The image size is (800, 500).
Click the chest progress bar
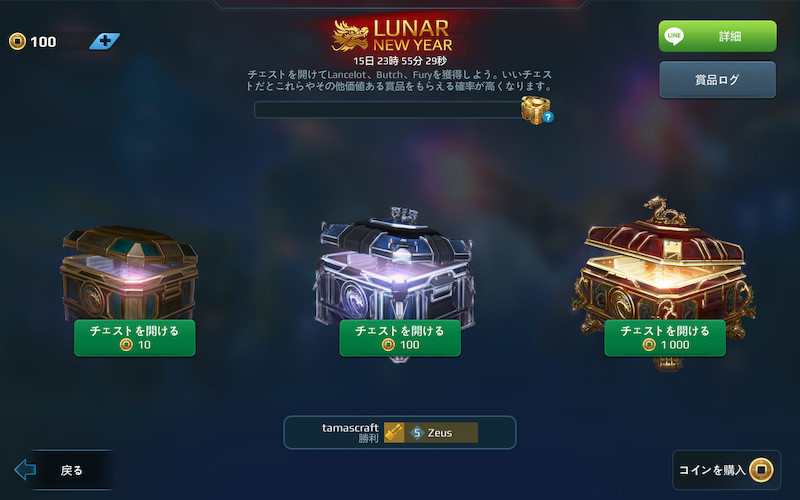click(x=388, y=110)
